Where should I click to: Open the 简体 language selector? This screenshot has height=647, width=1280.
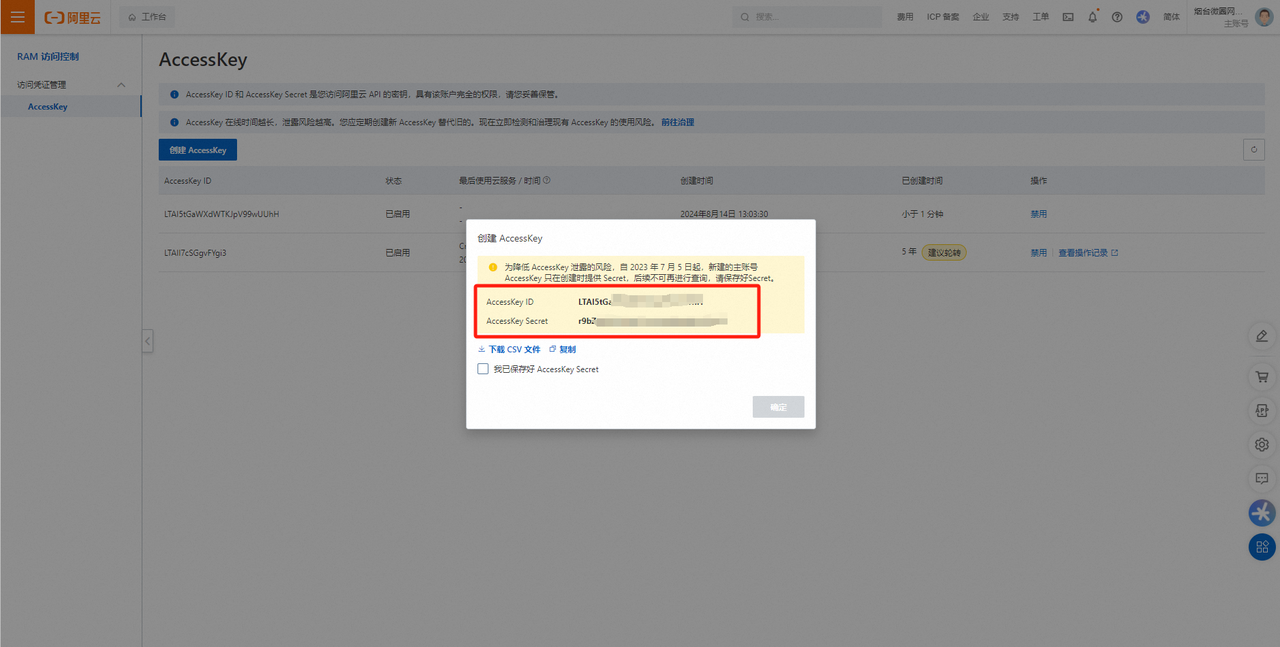pos(1171,17)
